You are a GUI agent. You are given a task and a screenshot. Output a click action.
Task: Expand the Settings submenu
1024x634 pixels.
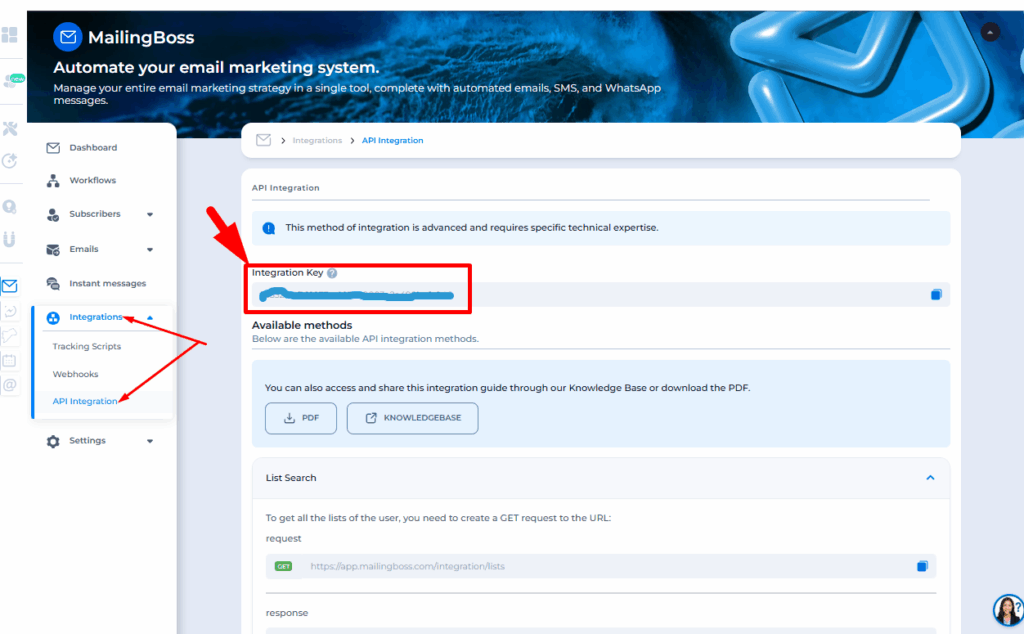point(150,441)
